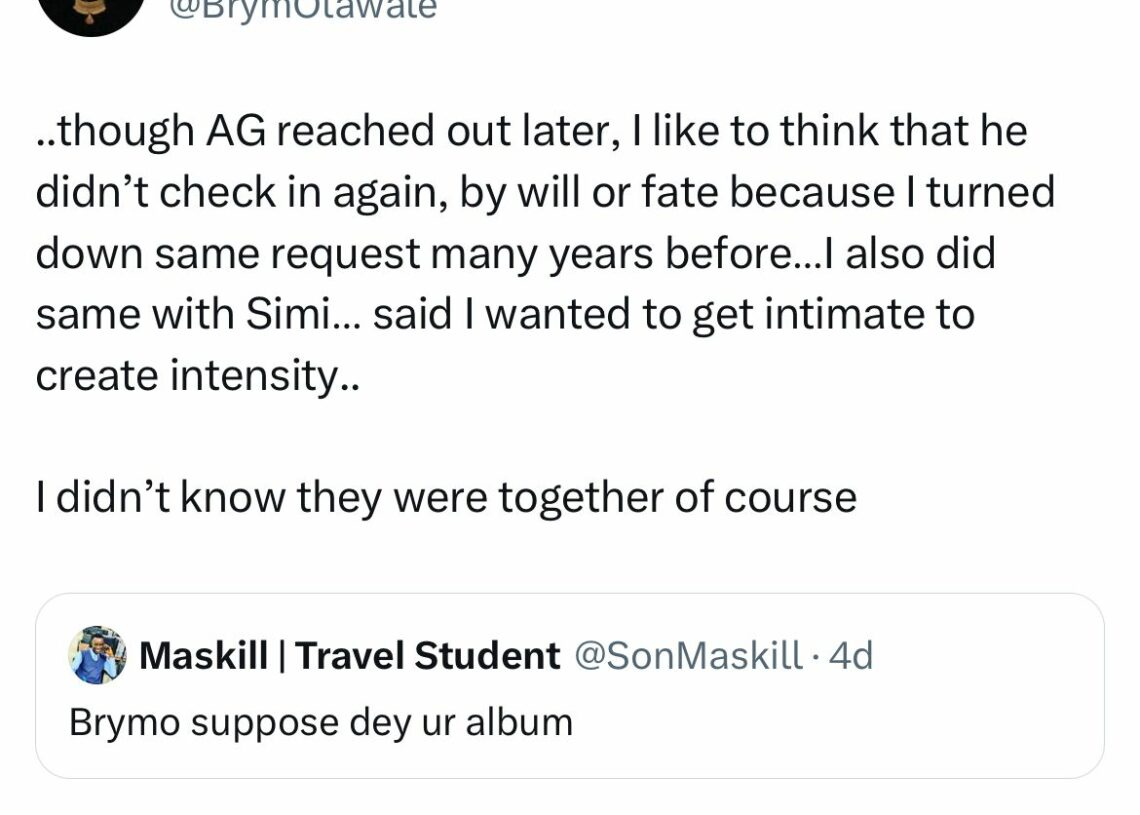Click the line beginning 'down same request'

click(515, 254)
